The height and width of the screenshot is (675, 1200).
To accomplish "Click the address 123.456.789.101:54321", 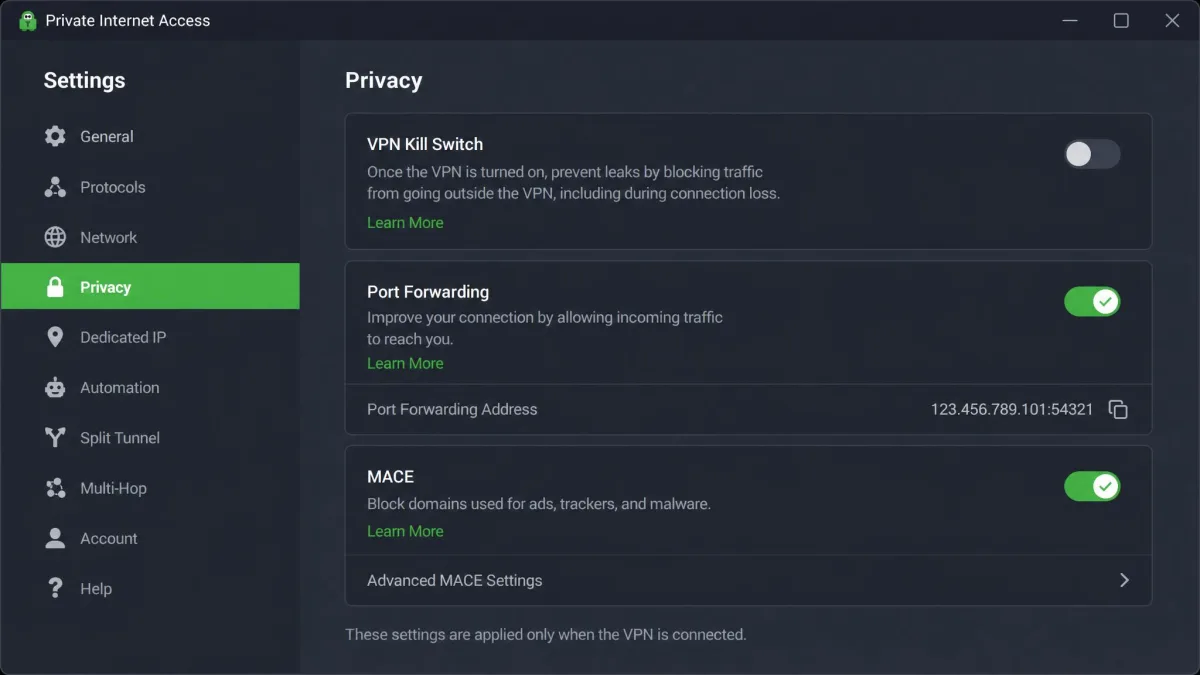I will click(1012, 409).
